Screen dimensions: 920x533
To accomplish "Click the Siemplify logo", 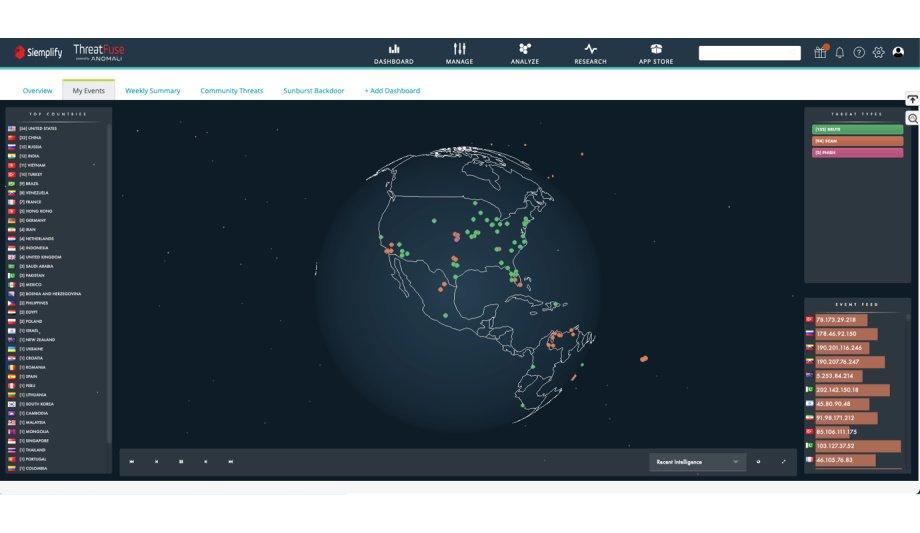I will tap(39, 52).
